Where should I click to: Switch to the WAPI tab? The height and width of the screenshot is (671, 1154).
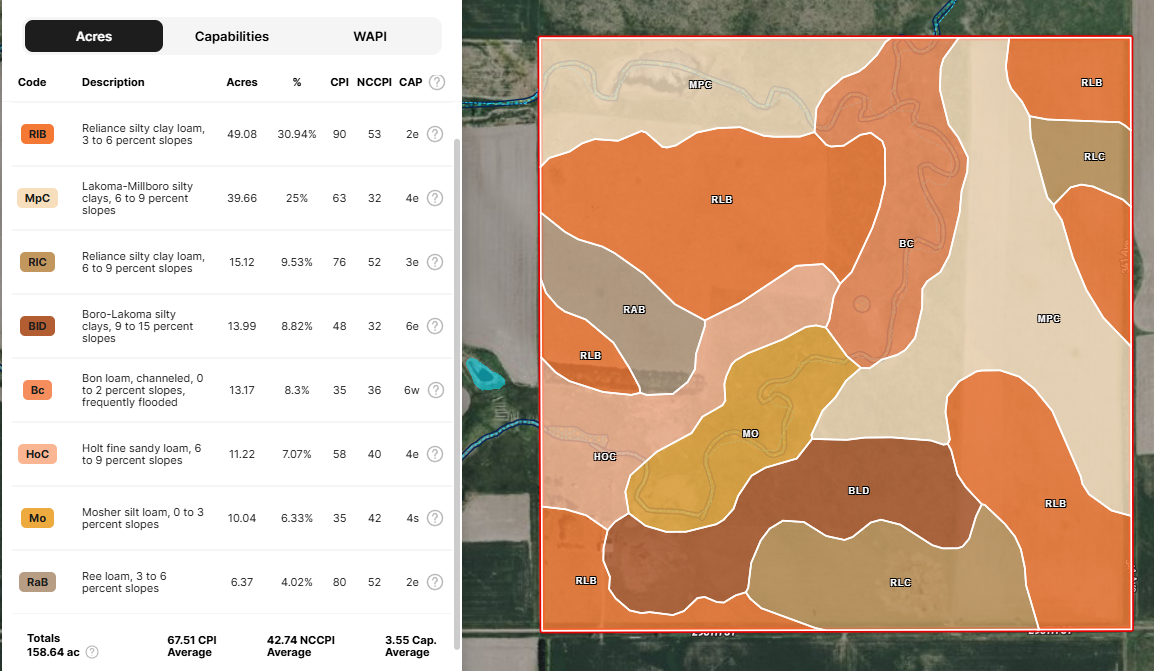coord(370,36)
